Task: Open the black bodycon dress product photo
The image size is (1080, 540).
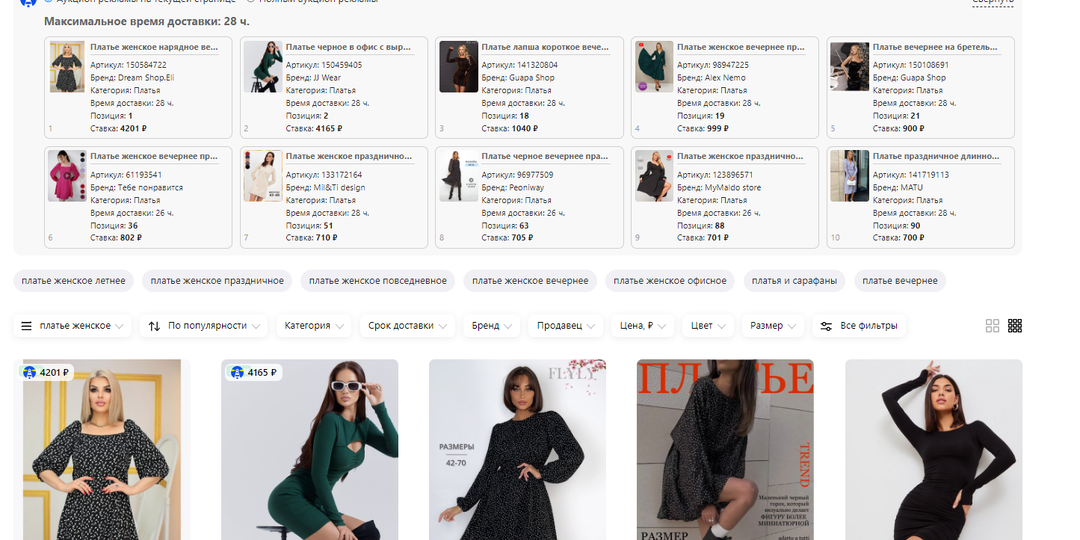Action: pyautogui.click(x=933, y=449)
